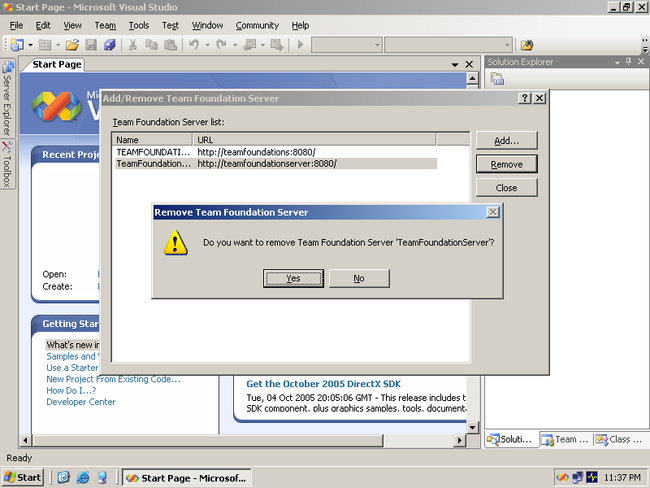The image size is (650, 488).
Task: Click the Cut scissors icon
Action: 133,45
